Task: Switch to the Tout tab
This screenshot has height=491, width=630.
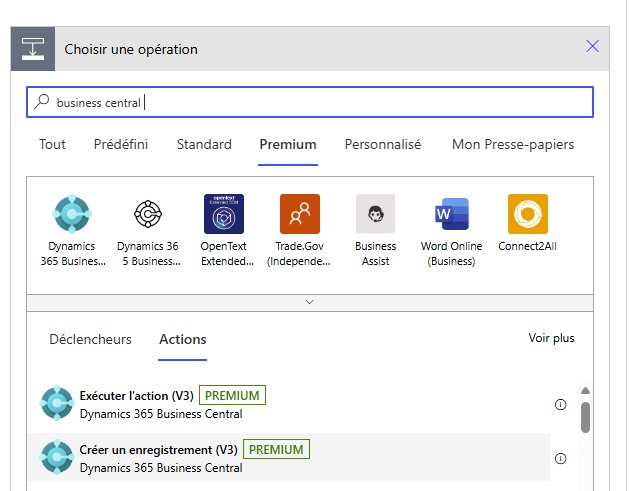Action: [52, 145]
